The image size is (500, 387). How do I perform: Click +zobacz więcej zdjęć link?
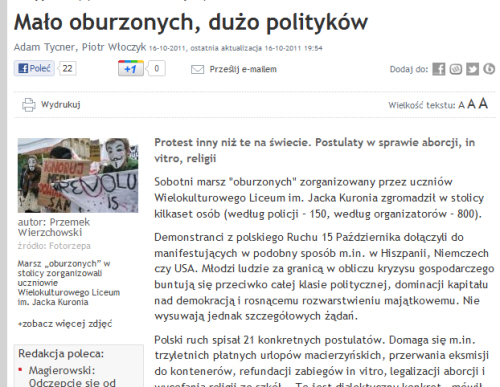point(65,324)
